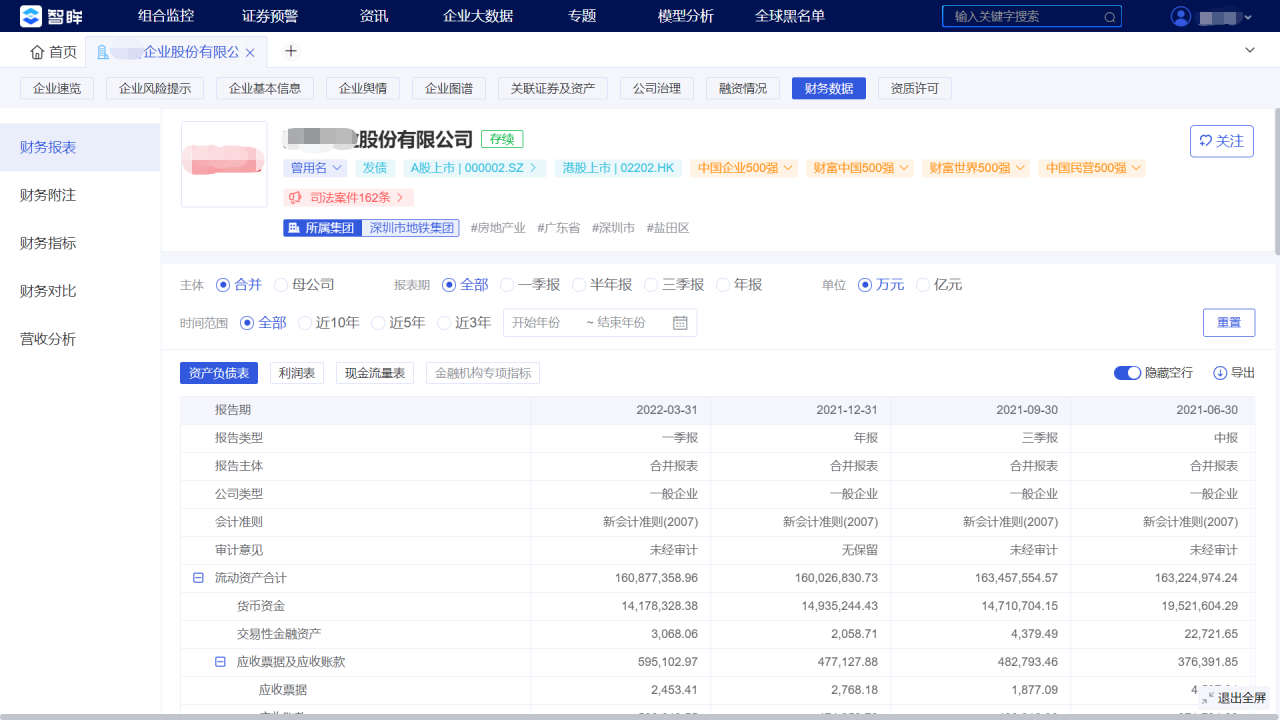Expand the 曾用名 dropdown tag

click(x=315, y=168)
